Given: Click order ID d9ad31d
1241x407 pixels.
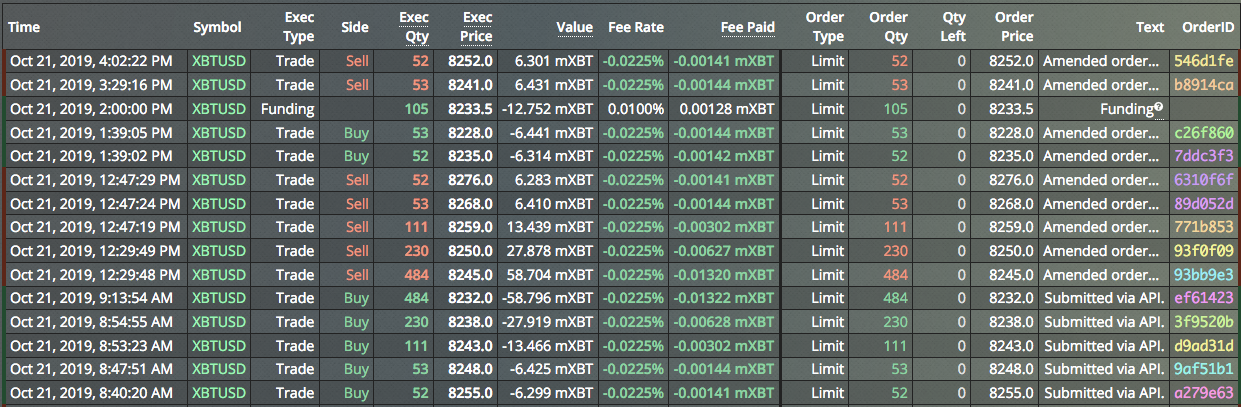Looking at the screenshot, I should [1204, 345].
